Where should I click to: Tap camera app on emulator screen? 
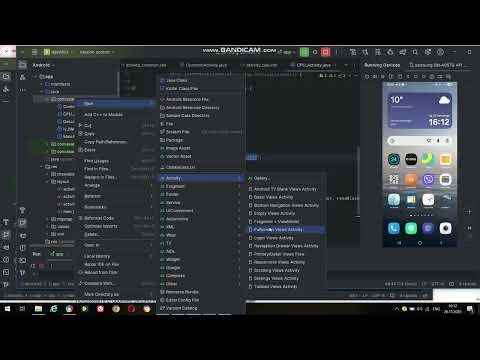tap(445, 228)
